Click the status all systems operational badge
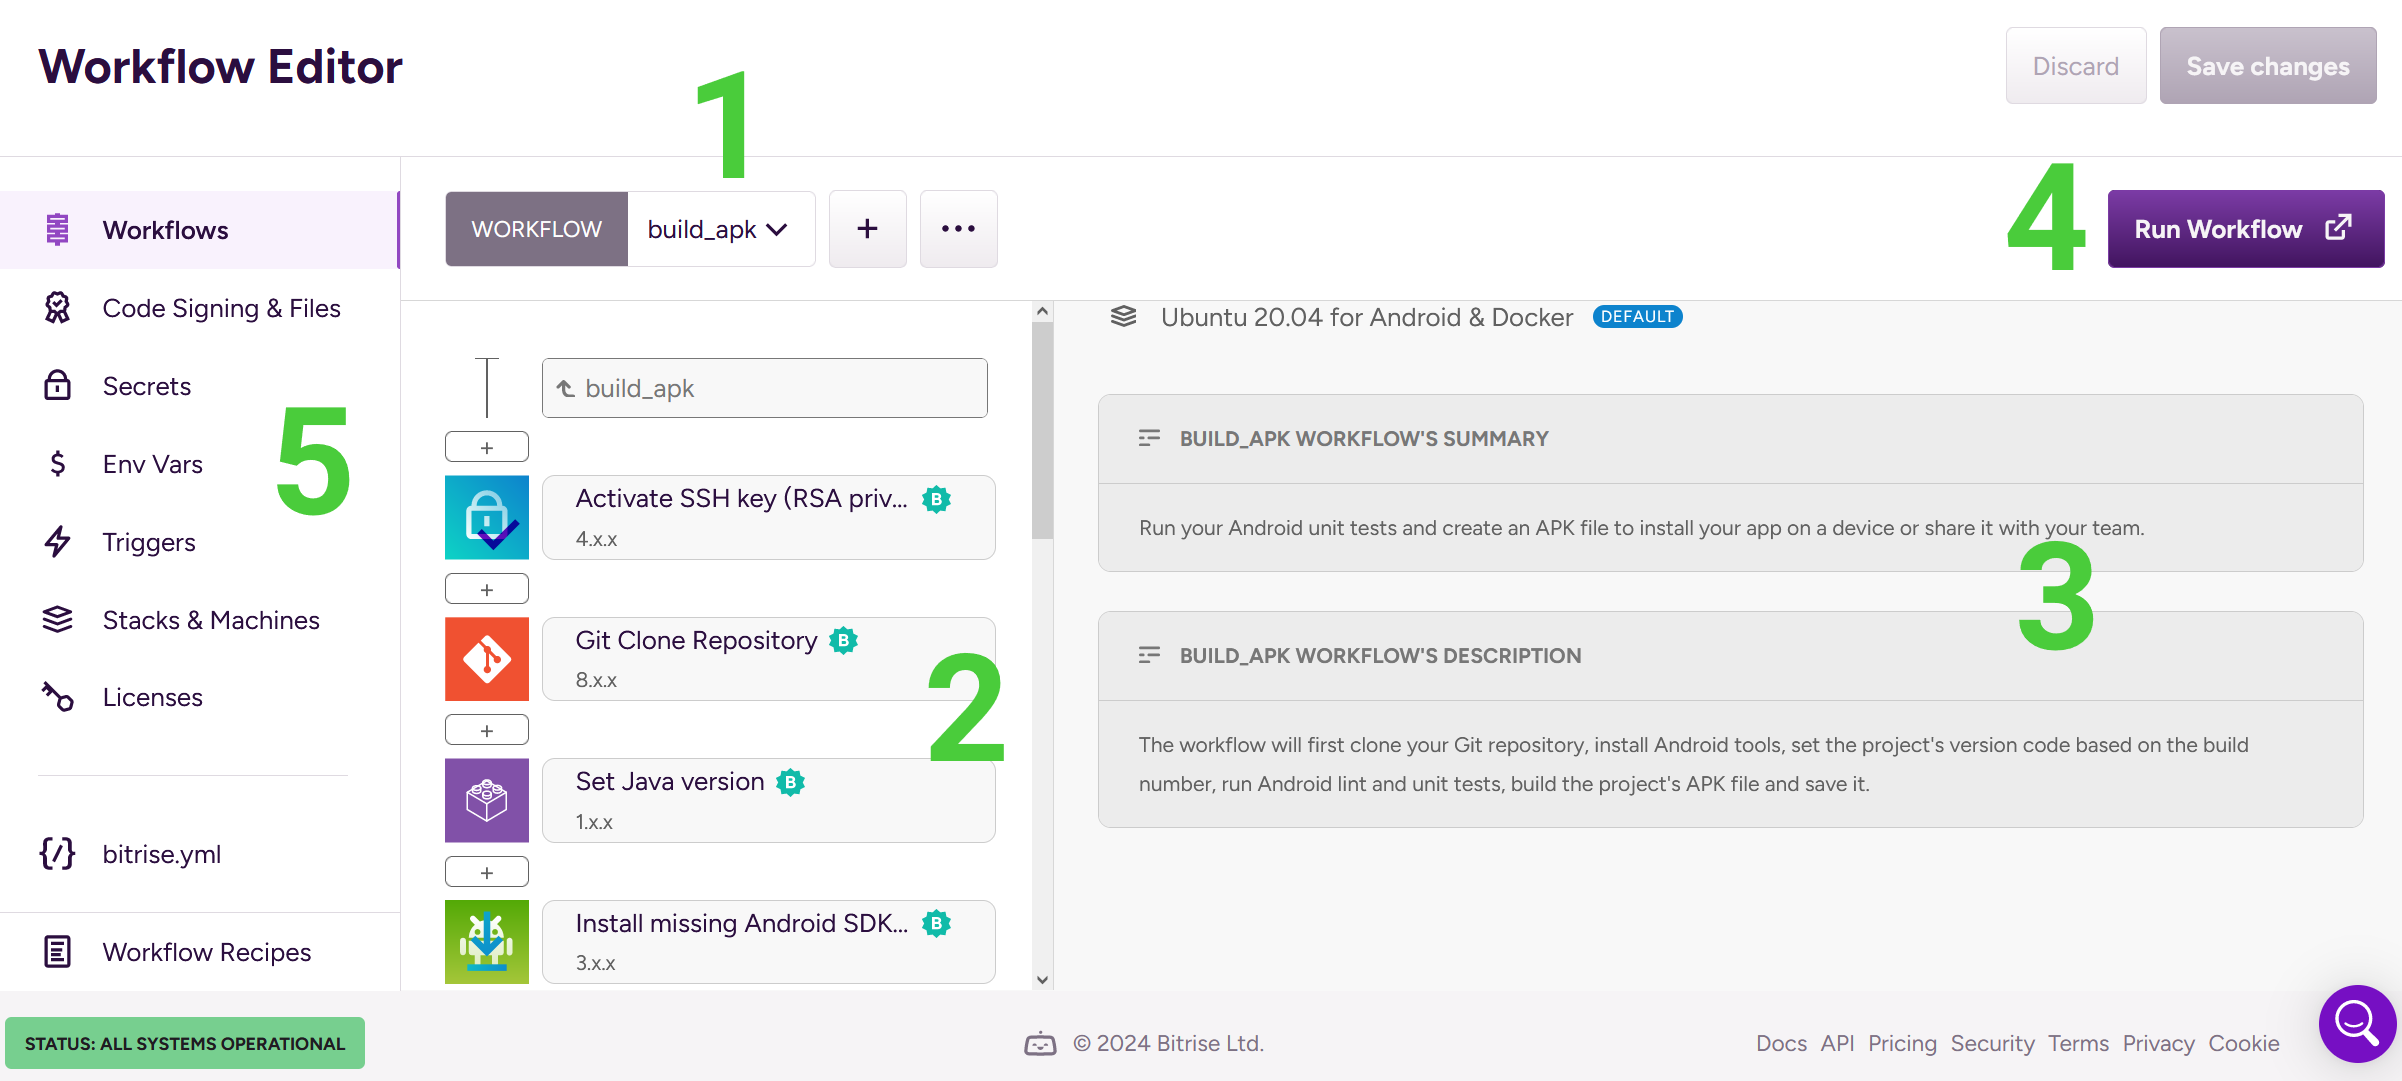The height and width of the screenshot is (1081, 2402). pyautogui.click(x=185, y=1043)
